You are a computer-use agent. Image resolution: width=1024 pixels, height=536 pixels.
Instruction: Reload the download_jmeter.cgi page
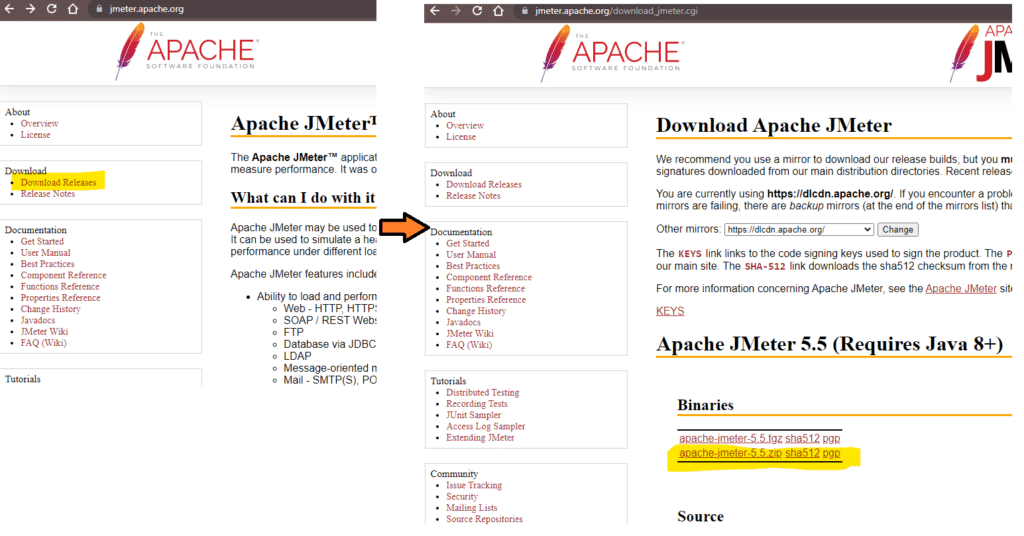pos(477,11)
